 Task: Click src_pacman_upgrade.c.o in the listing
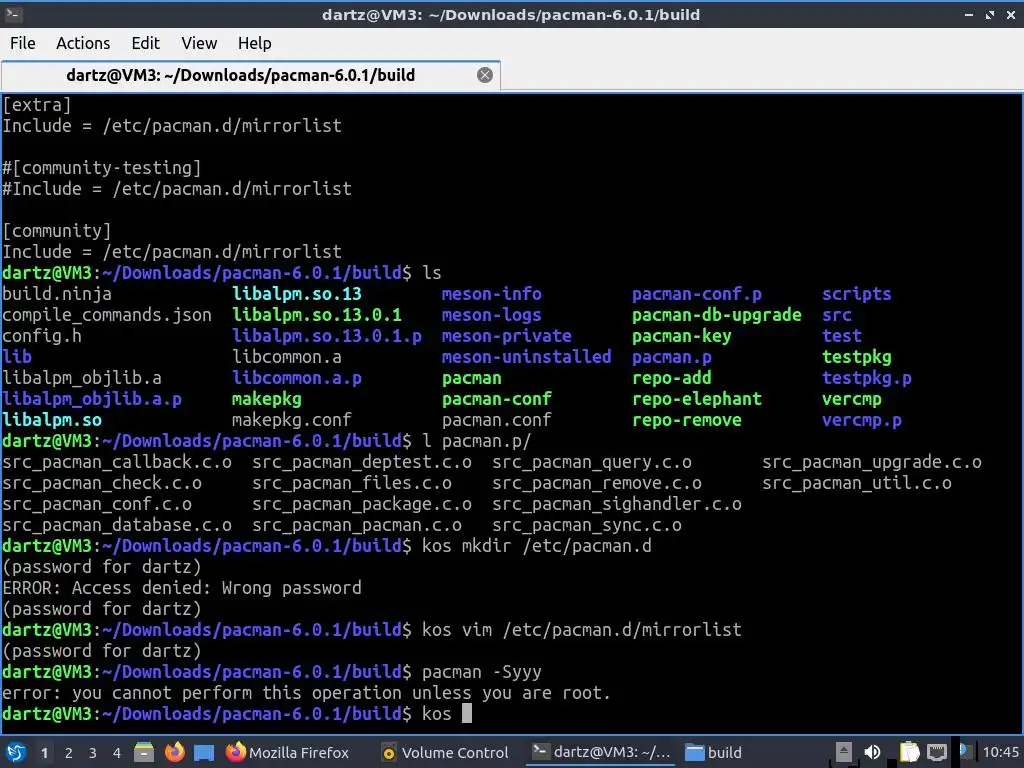872,462
